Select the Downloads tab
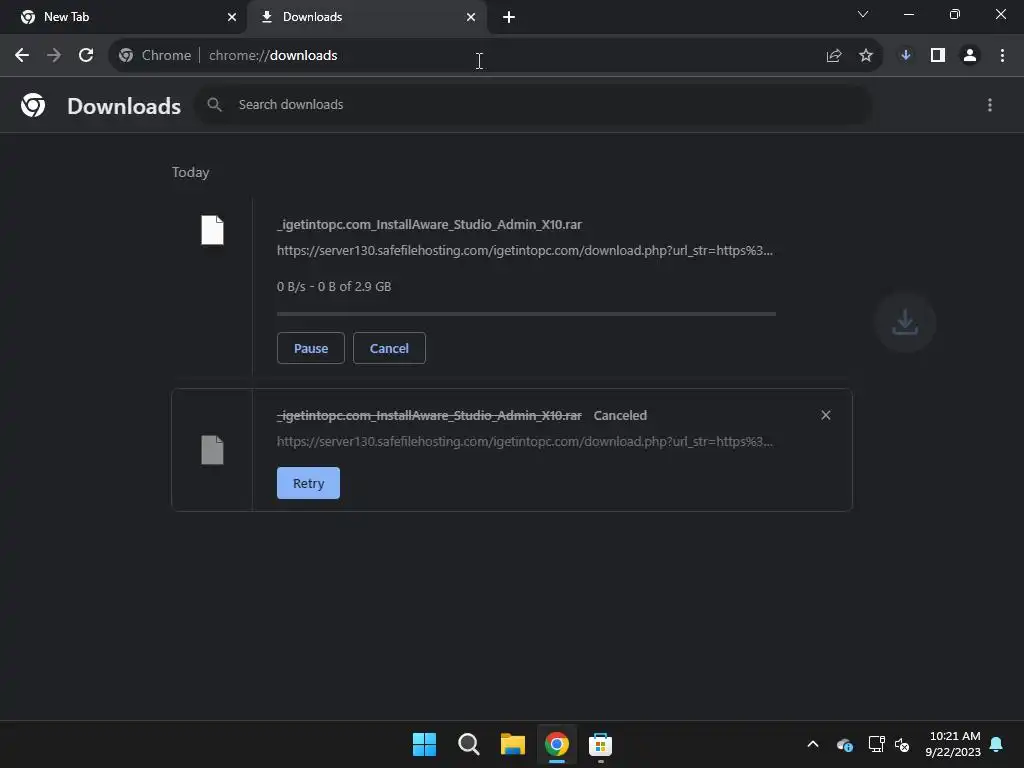Screen dimensions: 1024x768 pyautogui.click(x=366, y=17)
